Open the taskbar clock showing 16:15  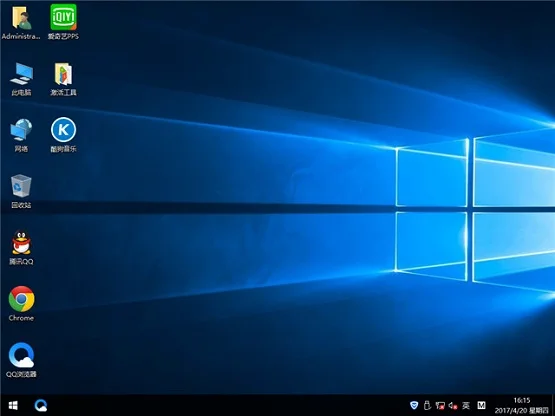[522, 405]
